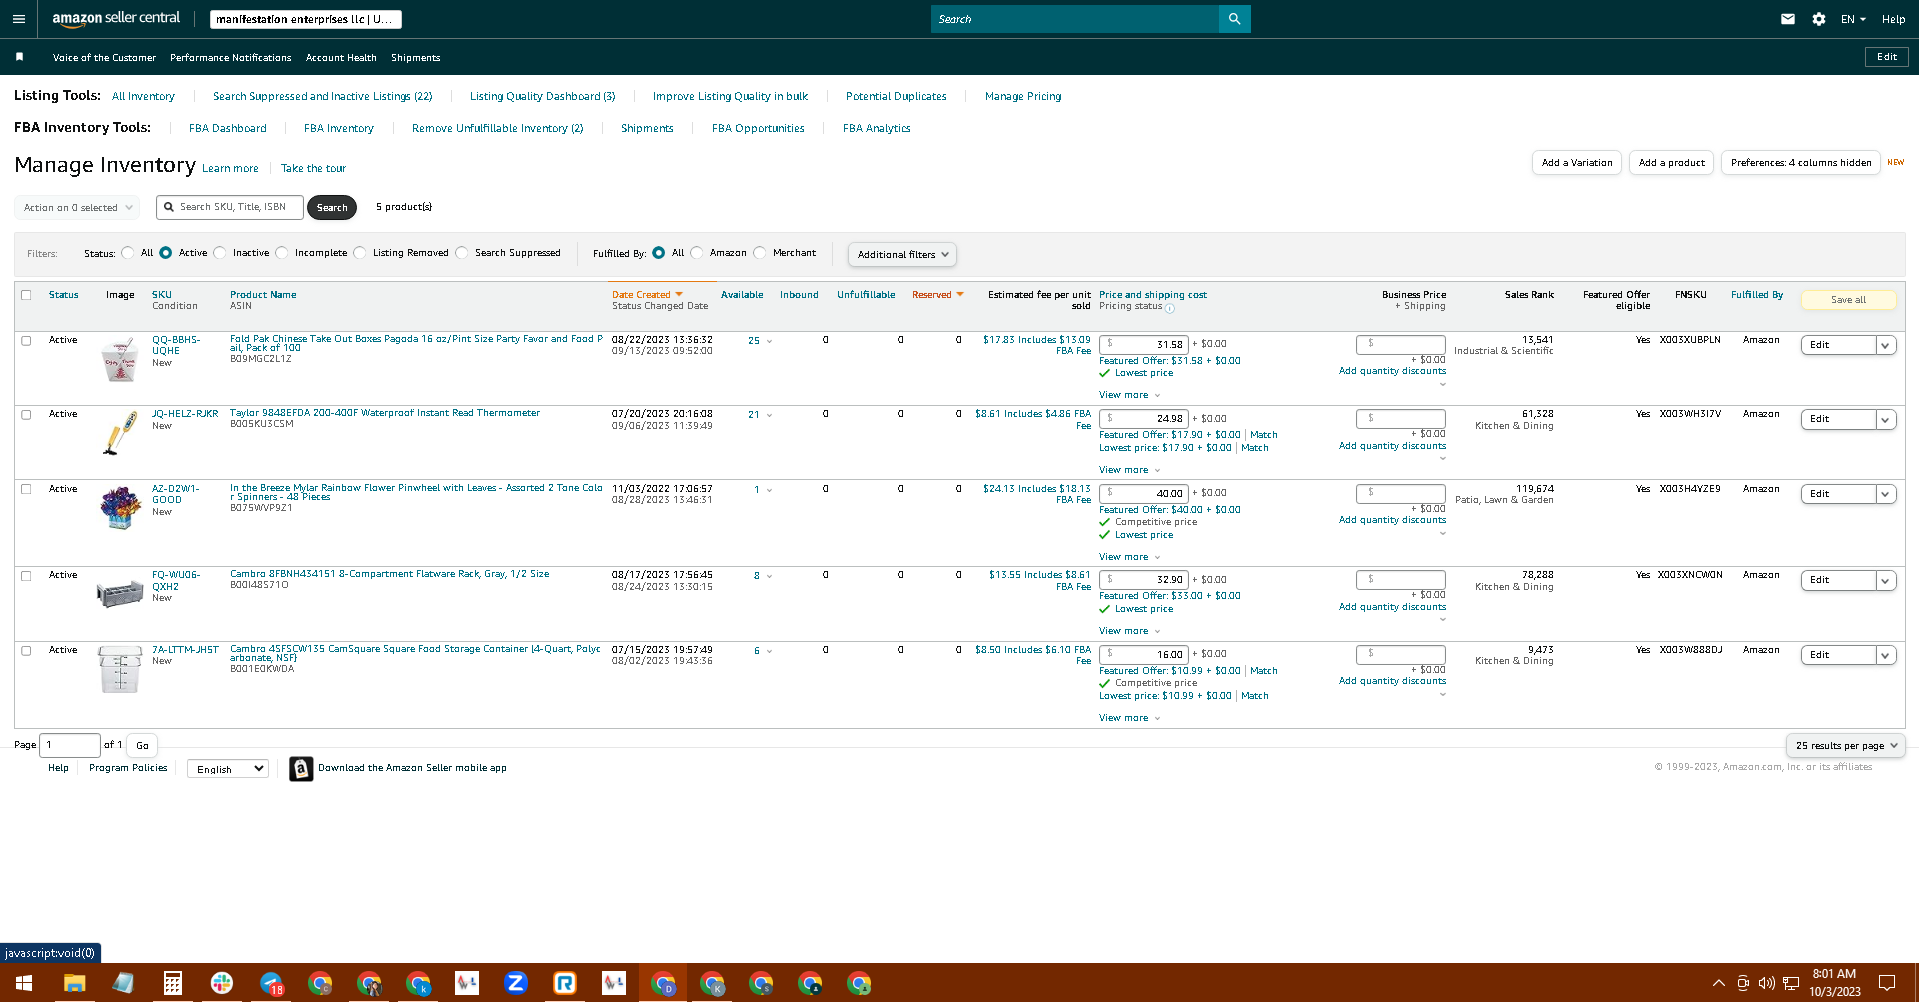Viewport: 1919px width, 1002px height.
Task: Choose the Incomplete status filter
Action: click(282, 253)
